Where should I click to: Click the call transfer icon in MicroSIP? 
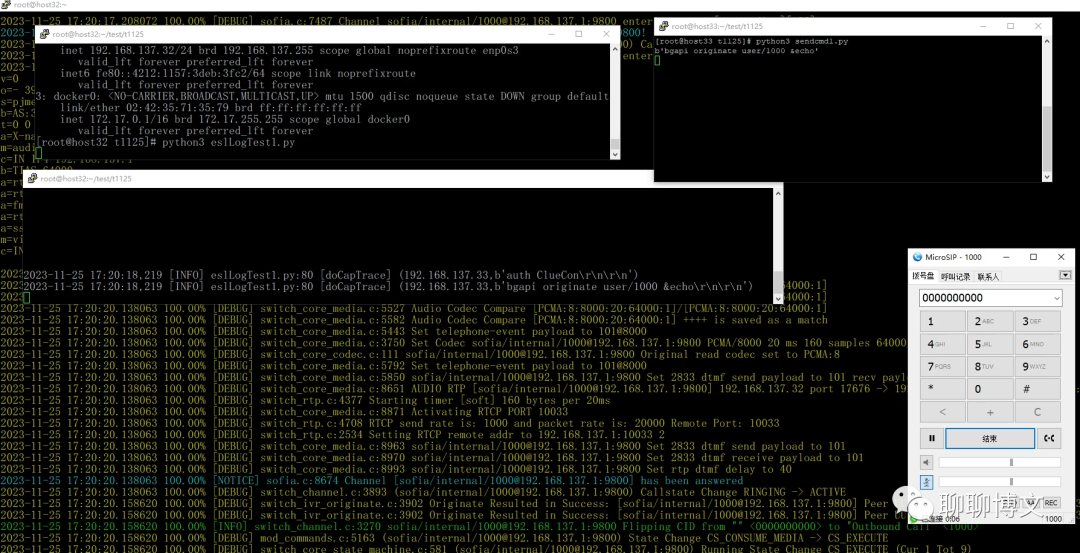click(x=1049, y=438)
